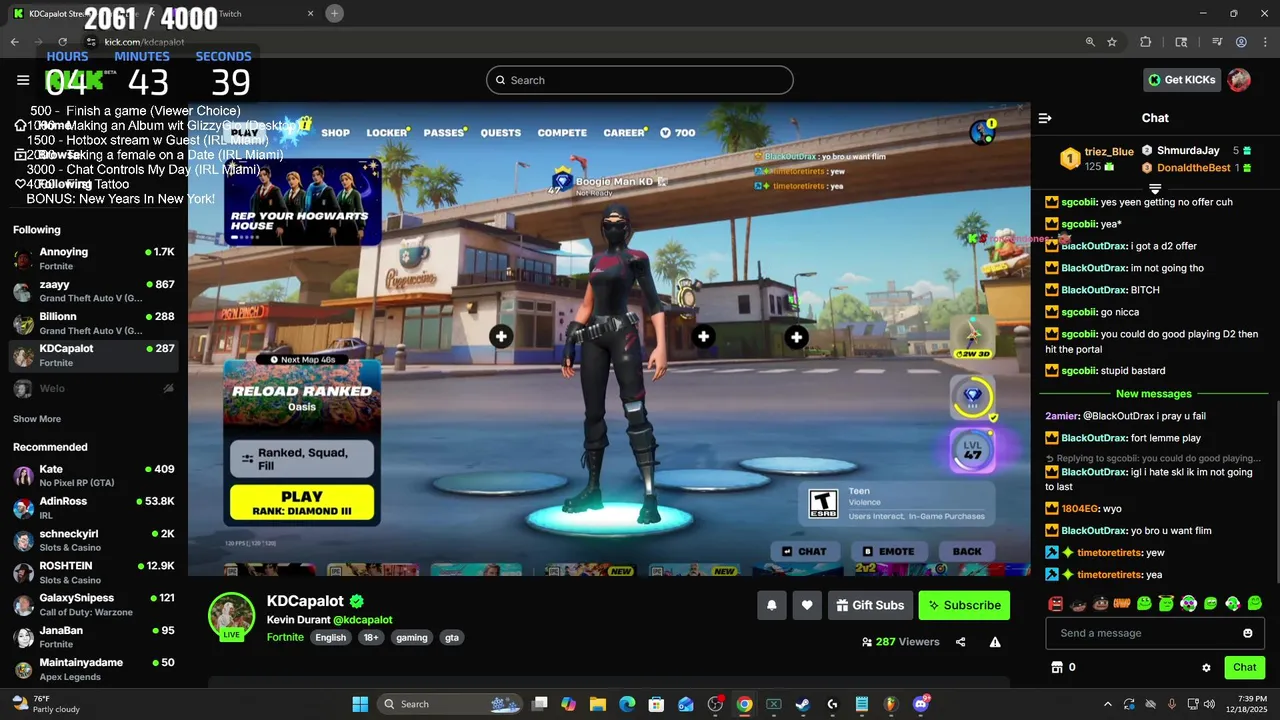Open Chrome three-dot menu
Image resolution: width=1280 pixels, height=720 pixels.
[1265, 42]
